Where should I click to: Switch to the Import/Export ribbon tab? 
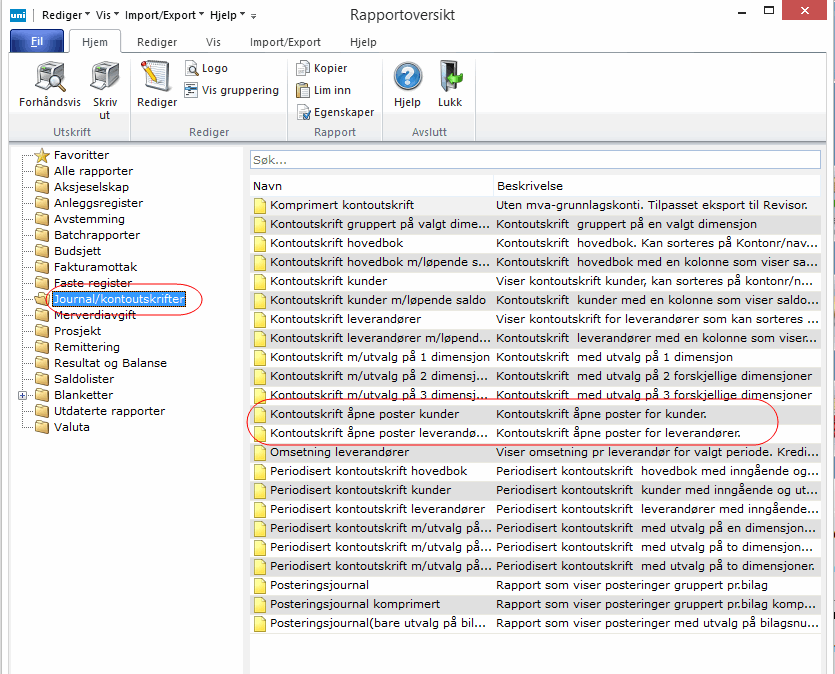(x=285, y=43)
